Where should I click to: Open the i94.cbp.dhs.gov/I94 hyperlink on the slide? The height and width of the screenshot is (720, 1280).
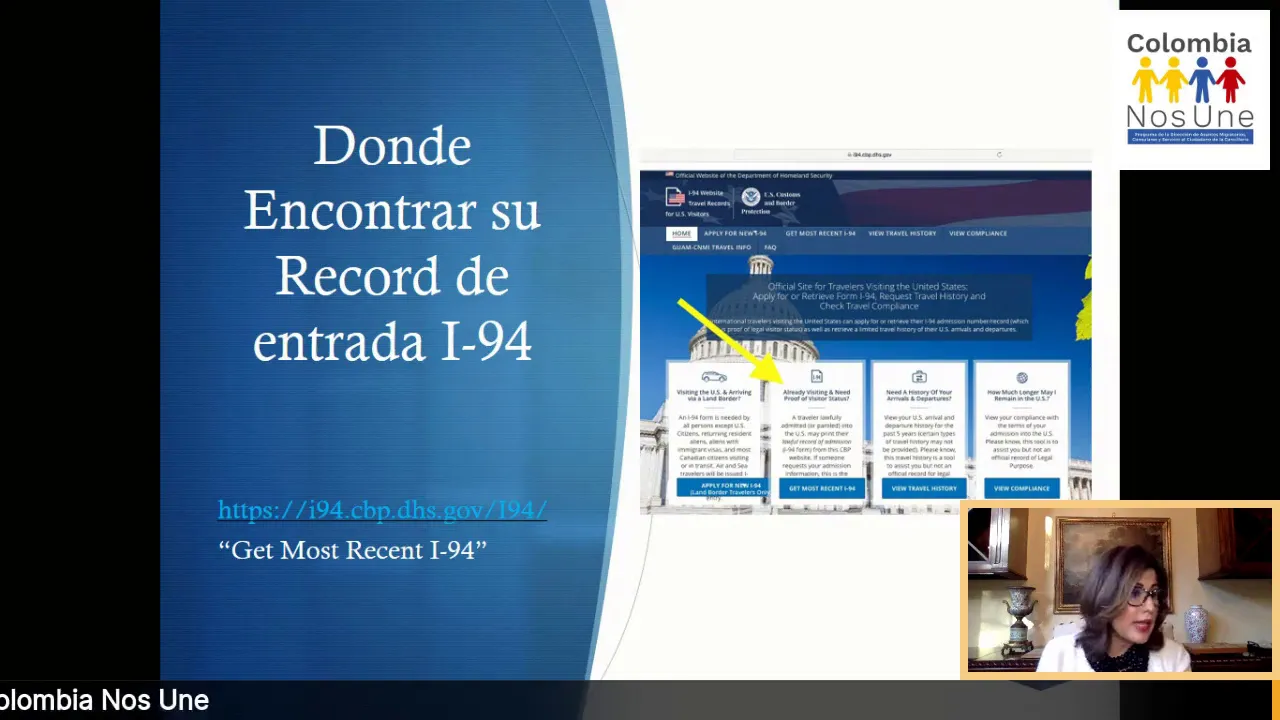[x=382, y=510]
